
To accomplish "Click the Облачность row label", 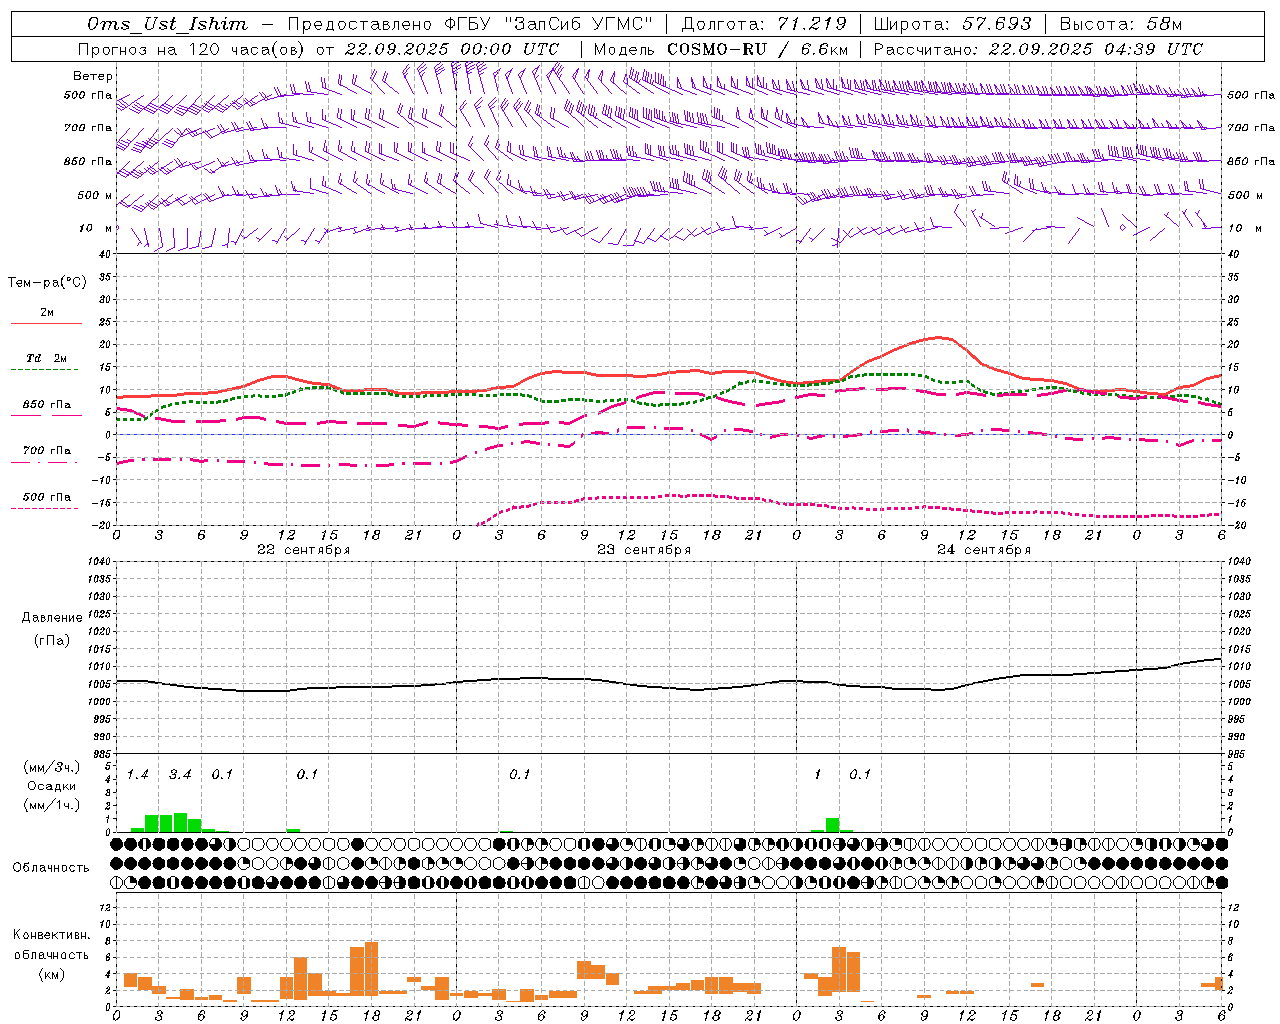I will click(51, 868).
